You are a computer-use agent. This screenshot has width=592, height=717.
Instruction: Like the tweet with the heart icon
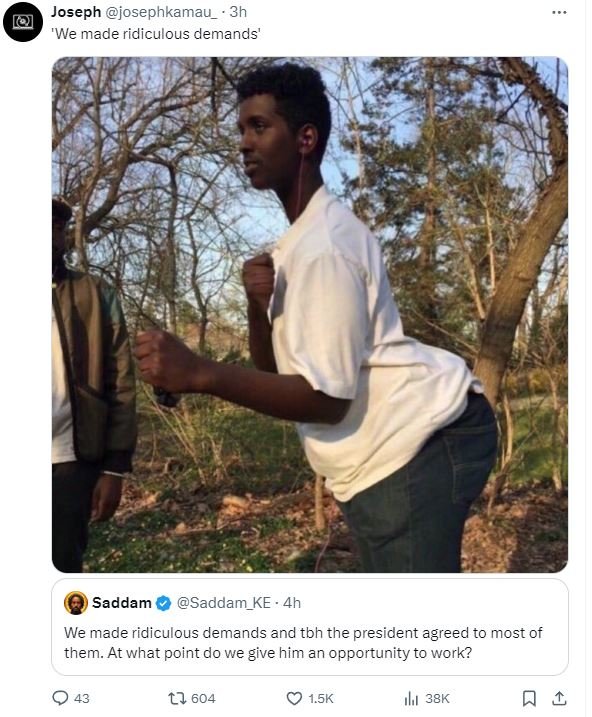tap(294, 698)
